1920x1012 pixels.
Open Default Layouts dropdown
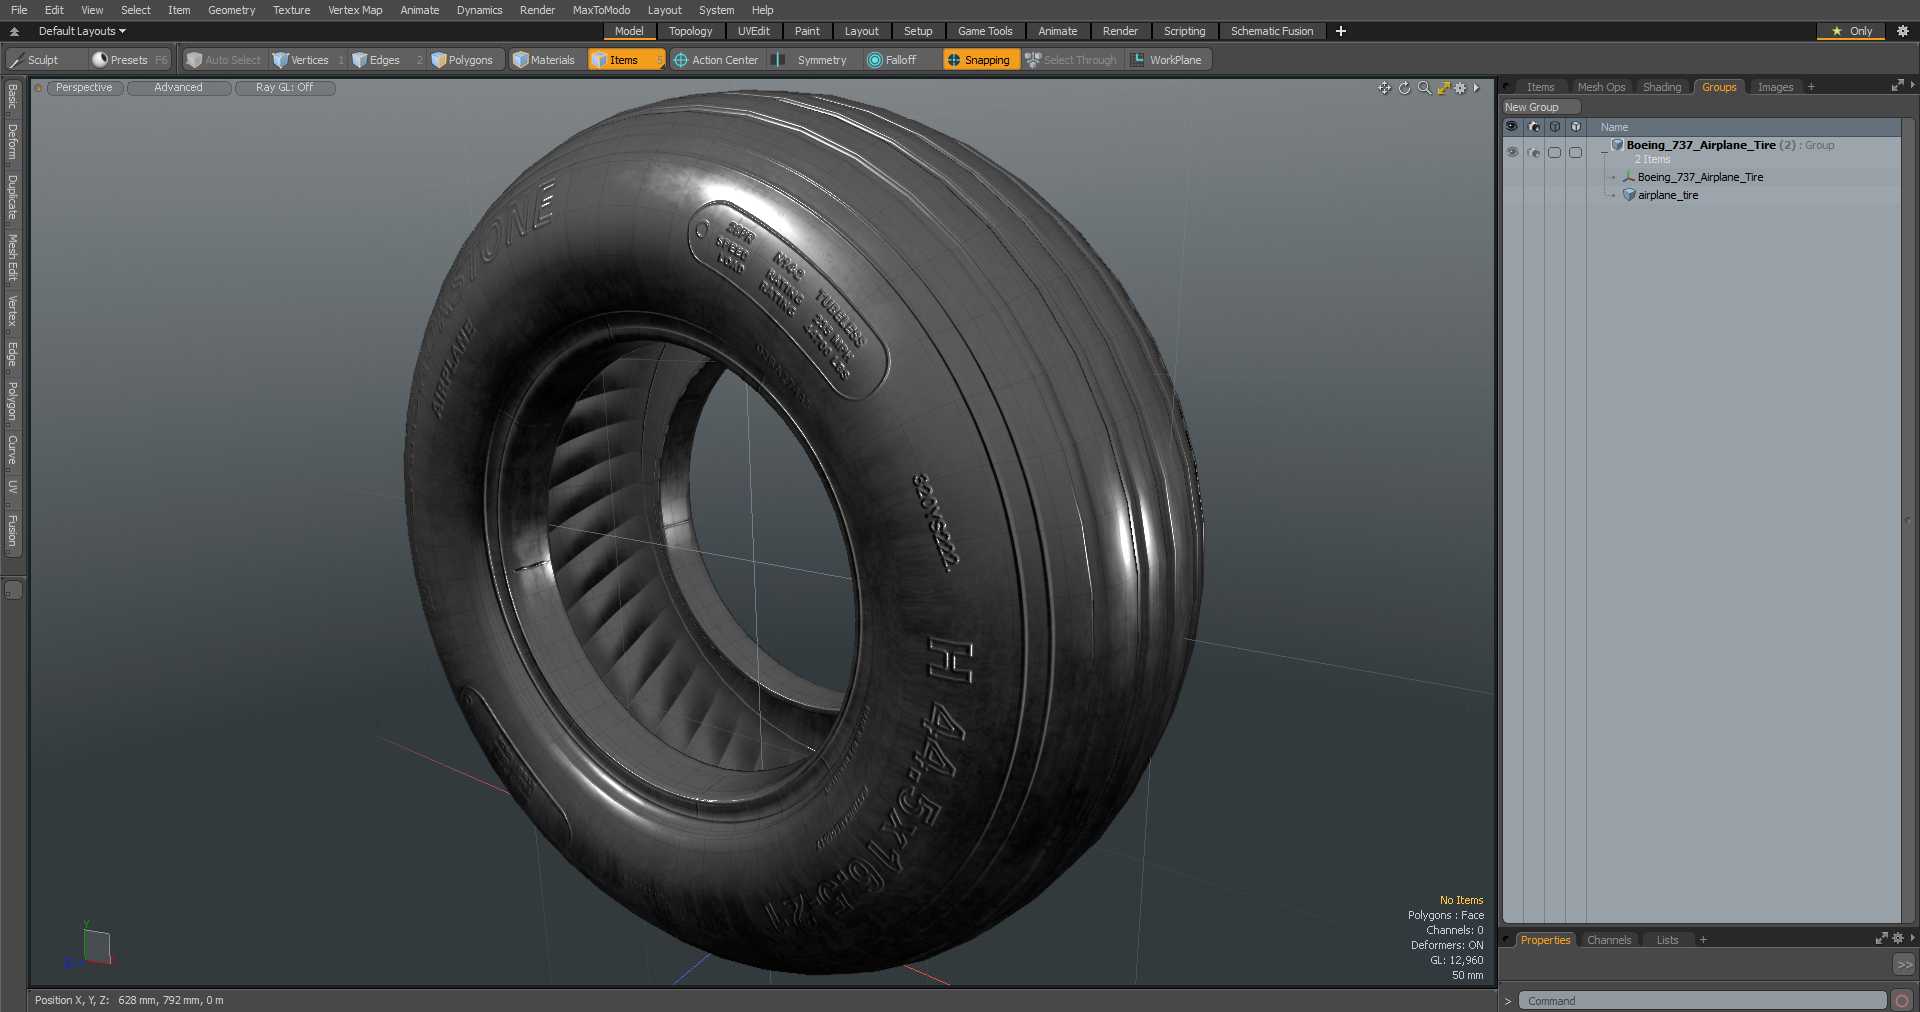click(82, 31)
